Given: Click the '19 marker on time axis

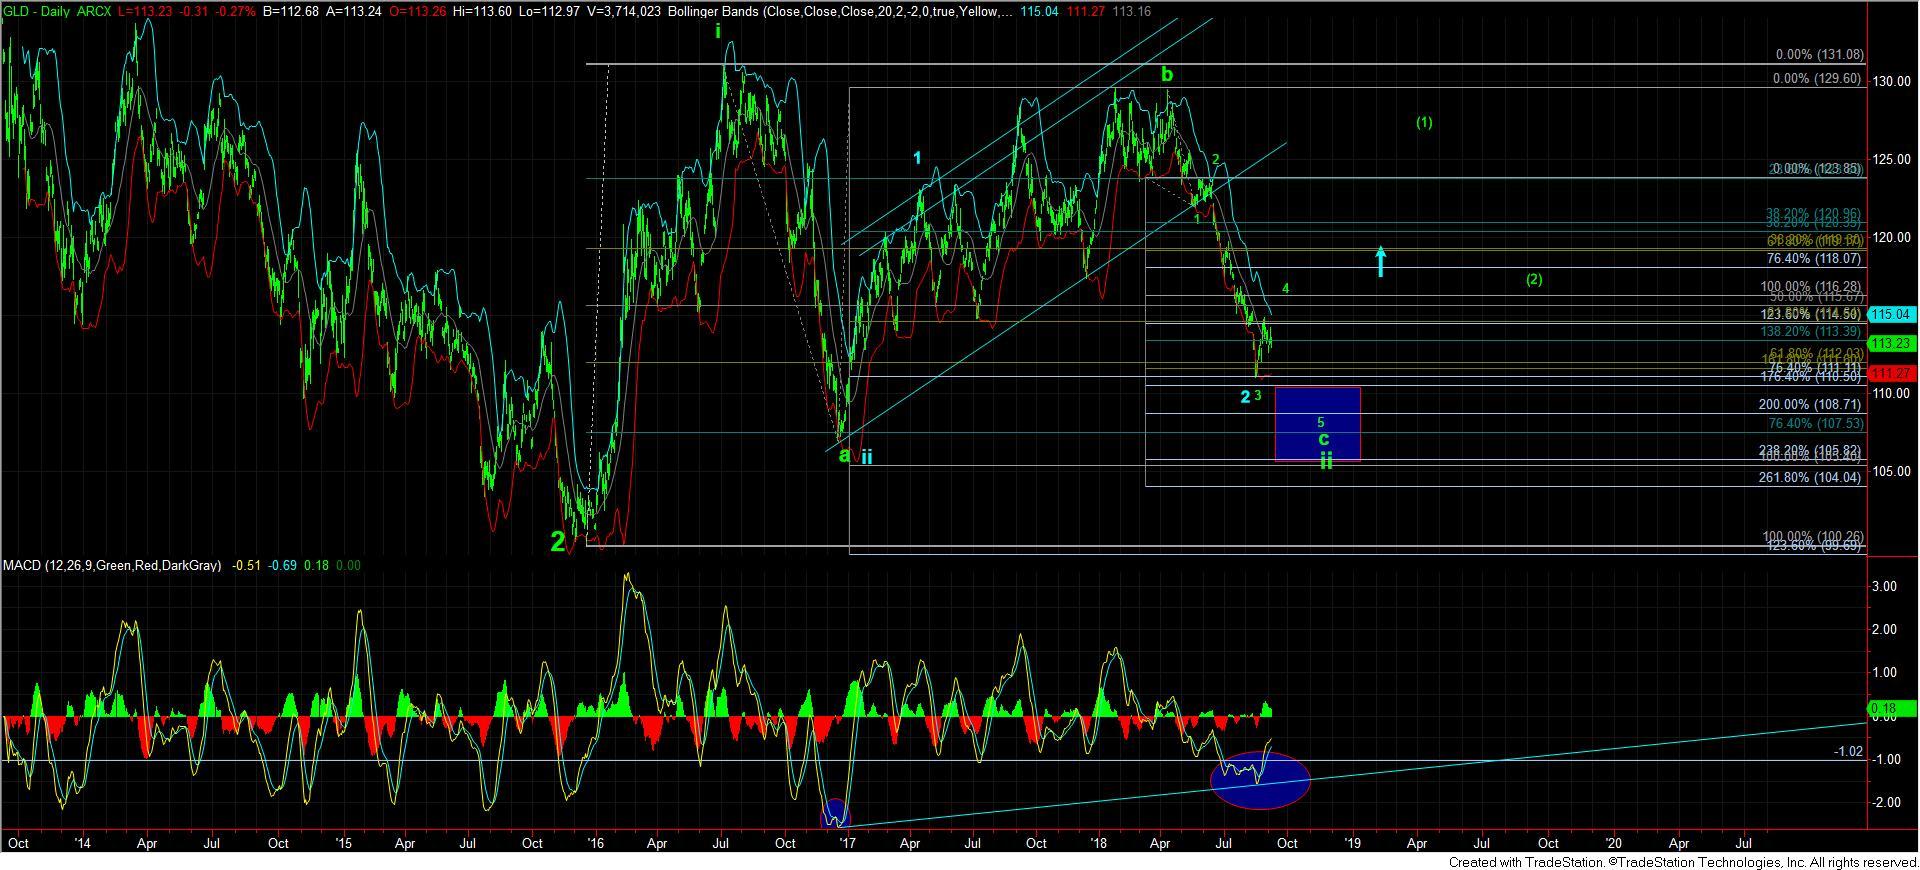Looking at the screenshot, I should click(1352, 843).
